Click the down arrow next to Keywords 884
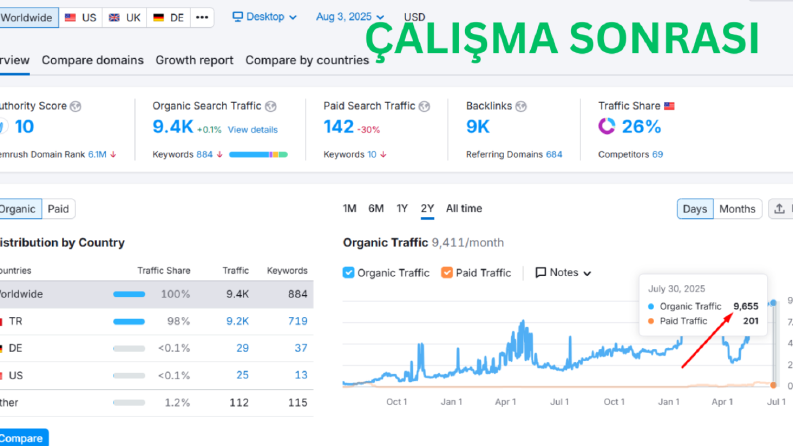 [x=219, y=155]
